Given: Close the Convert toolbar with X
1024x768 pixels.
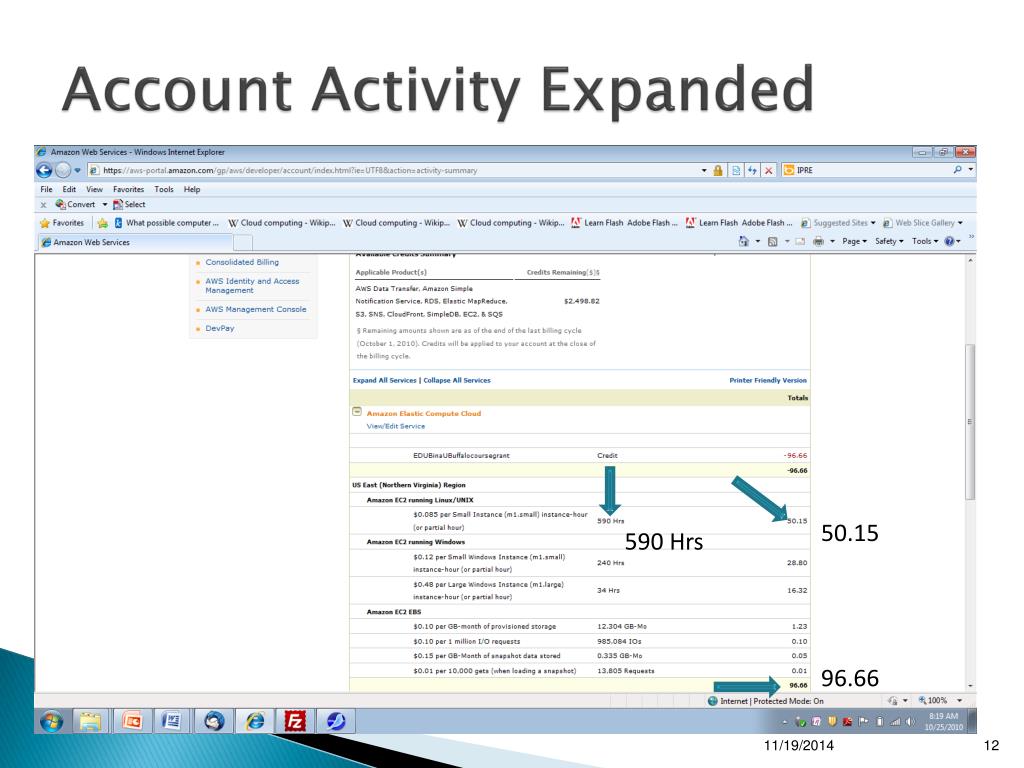Looking at the screenshot, I should [x=43, y=205].
